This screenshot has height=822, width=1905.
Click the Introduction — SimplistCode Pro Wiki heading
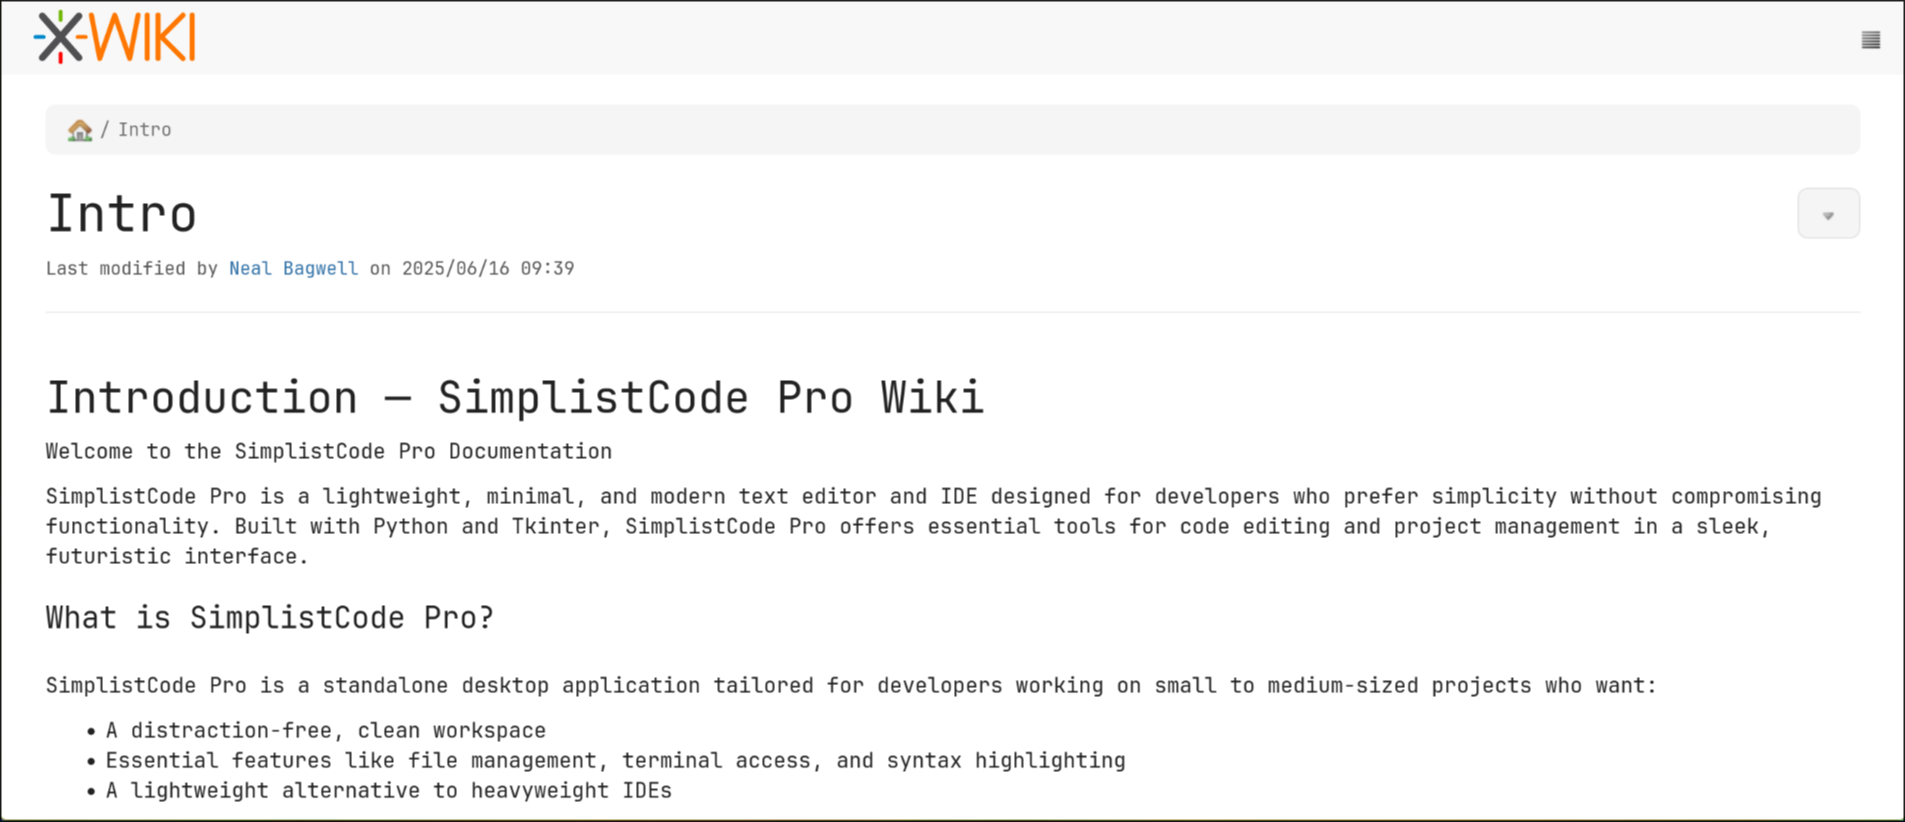coord(515,398)
